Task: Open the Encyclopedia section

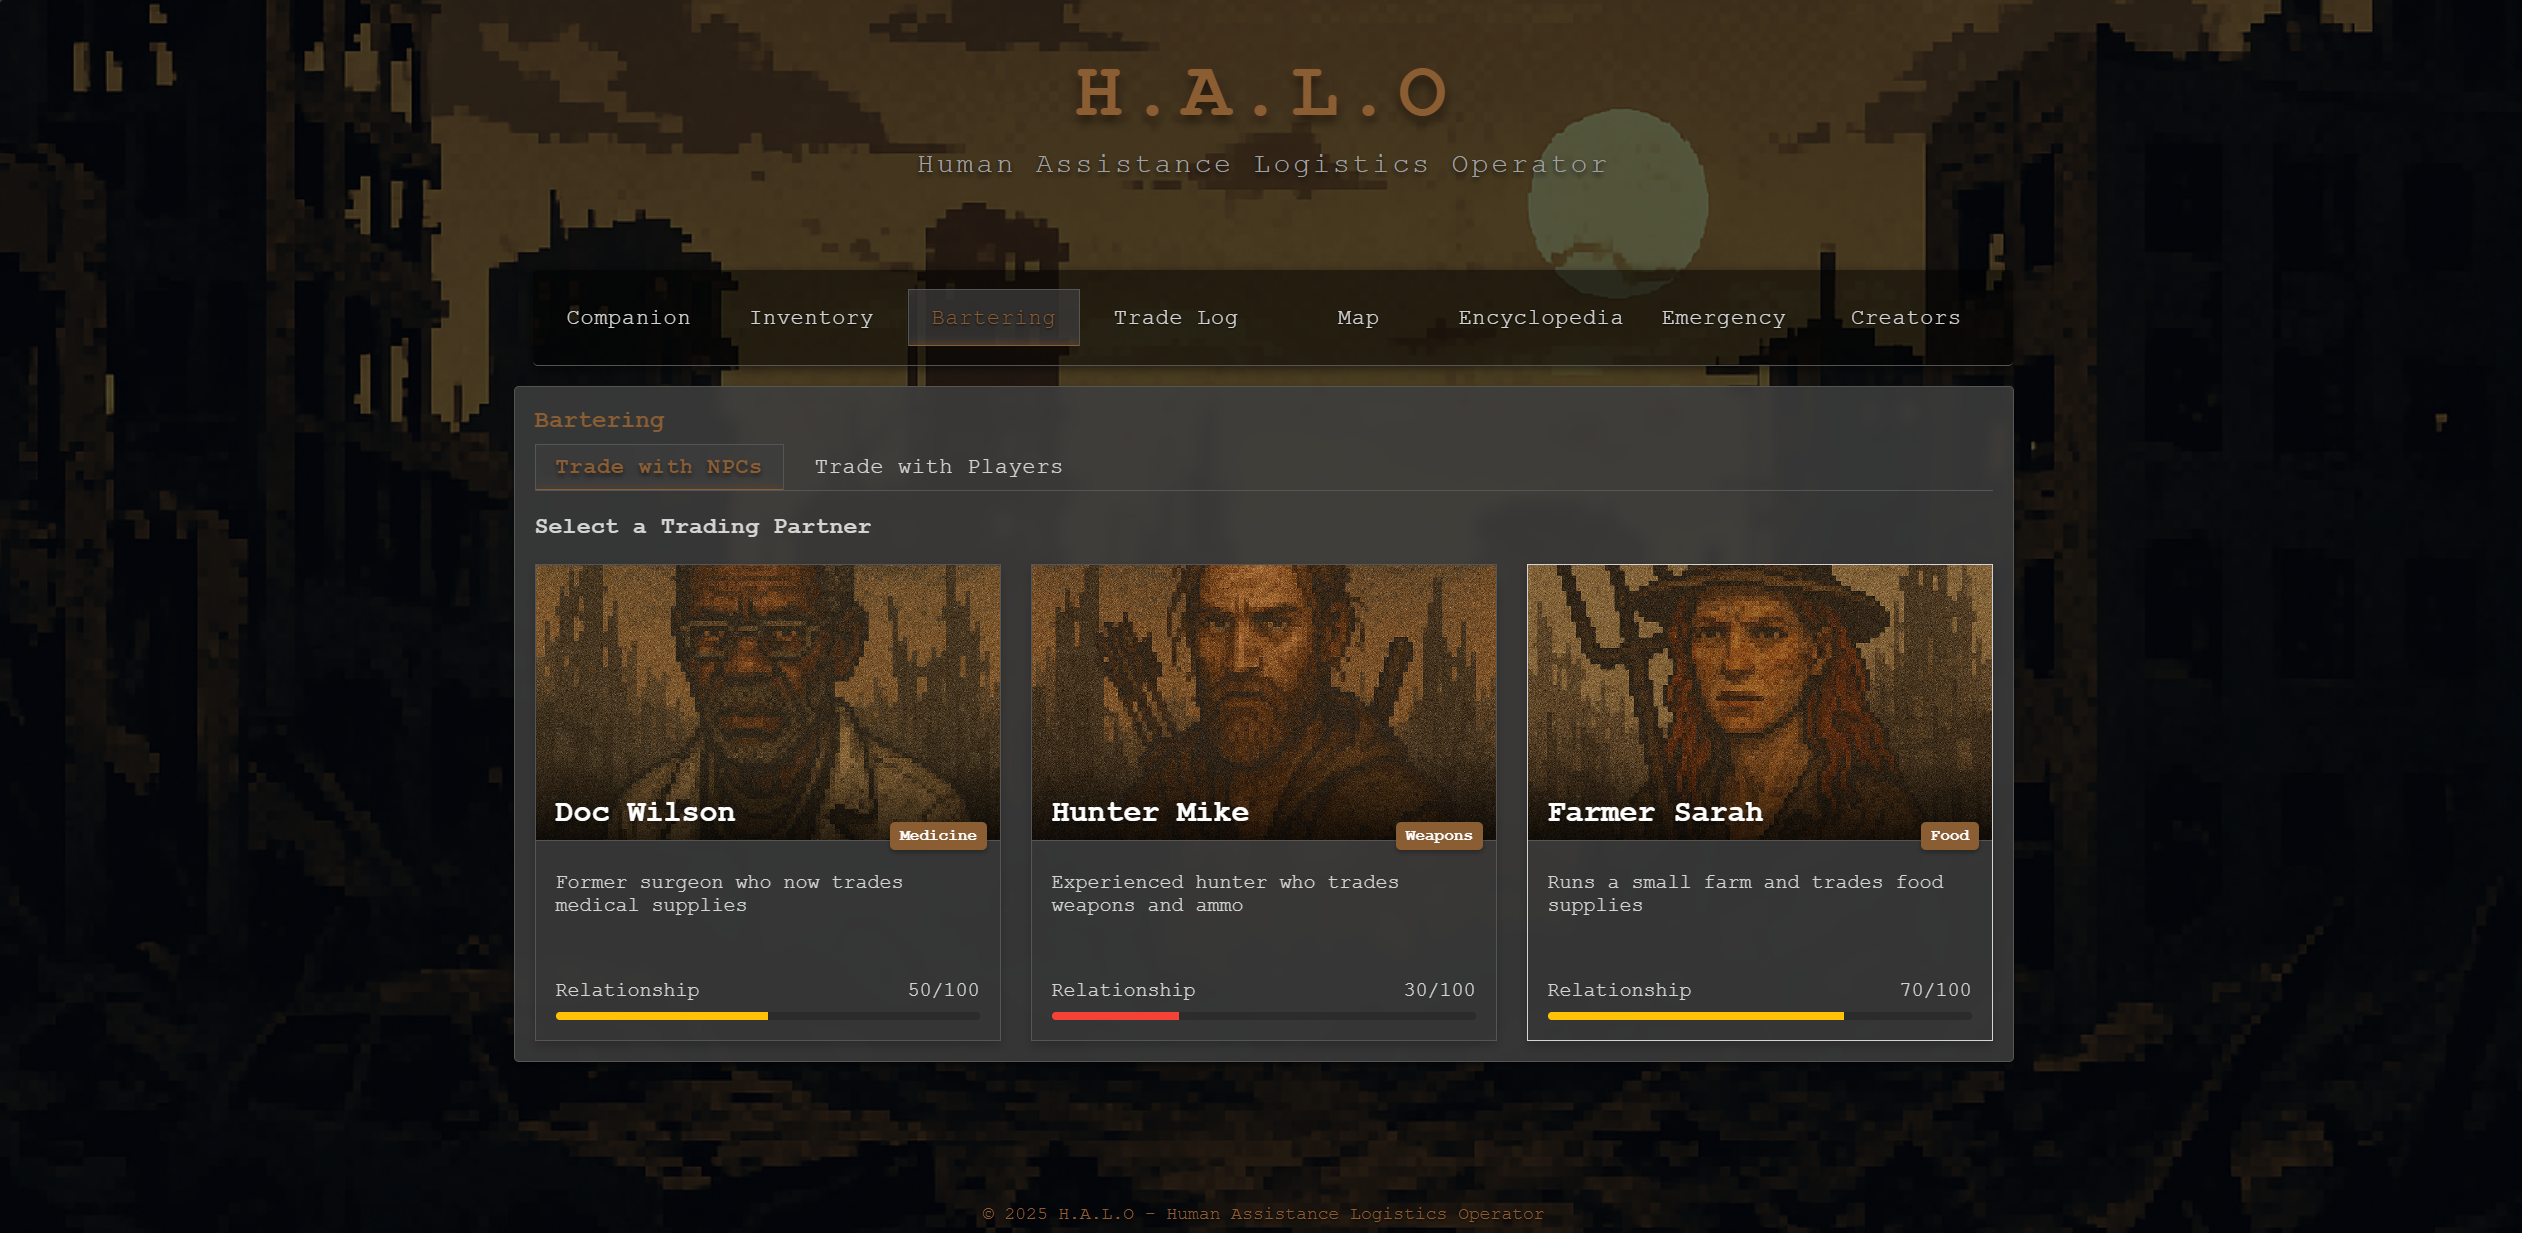Action: point(1539,318)
